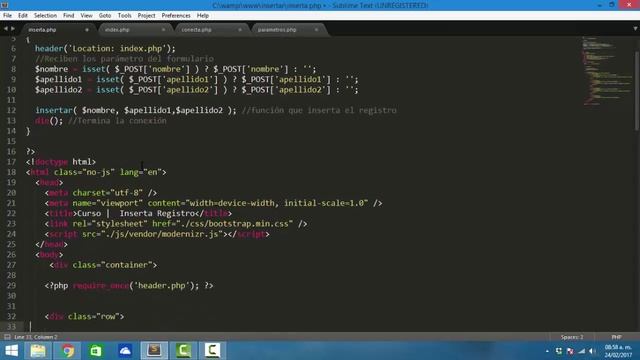Click the title Curso | Inserta Registro line

pos(138,213)
